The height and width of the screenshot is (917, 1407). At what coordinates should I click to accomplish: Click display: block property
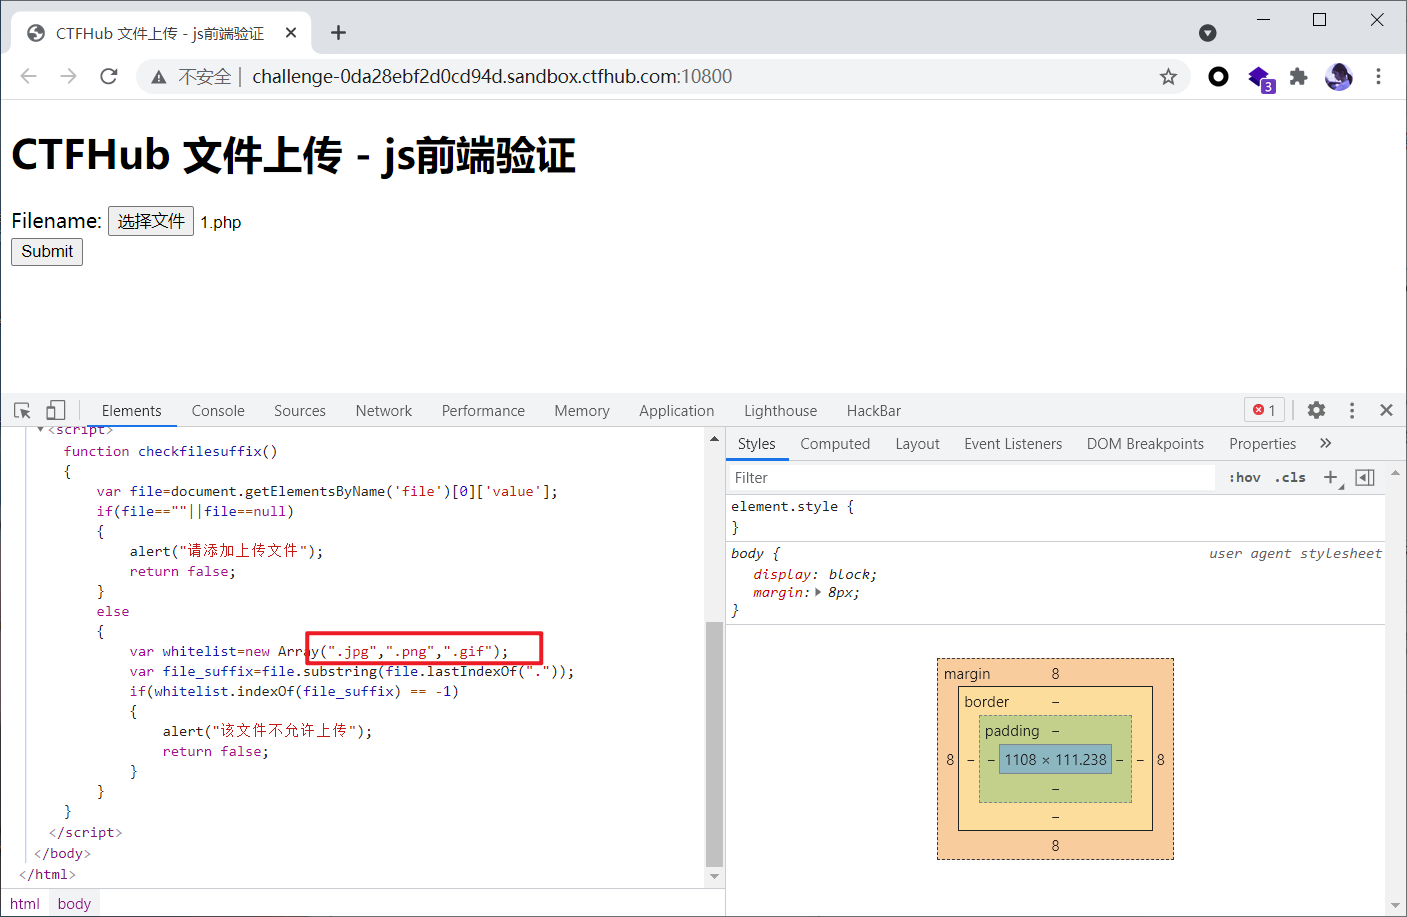tap(815, 575)
